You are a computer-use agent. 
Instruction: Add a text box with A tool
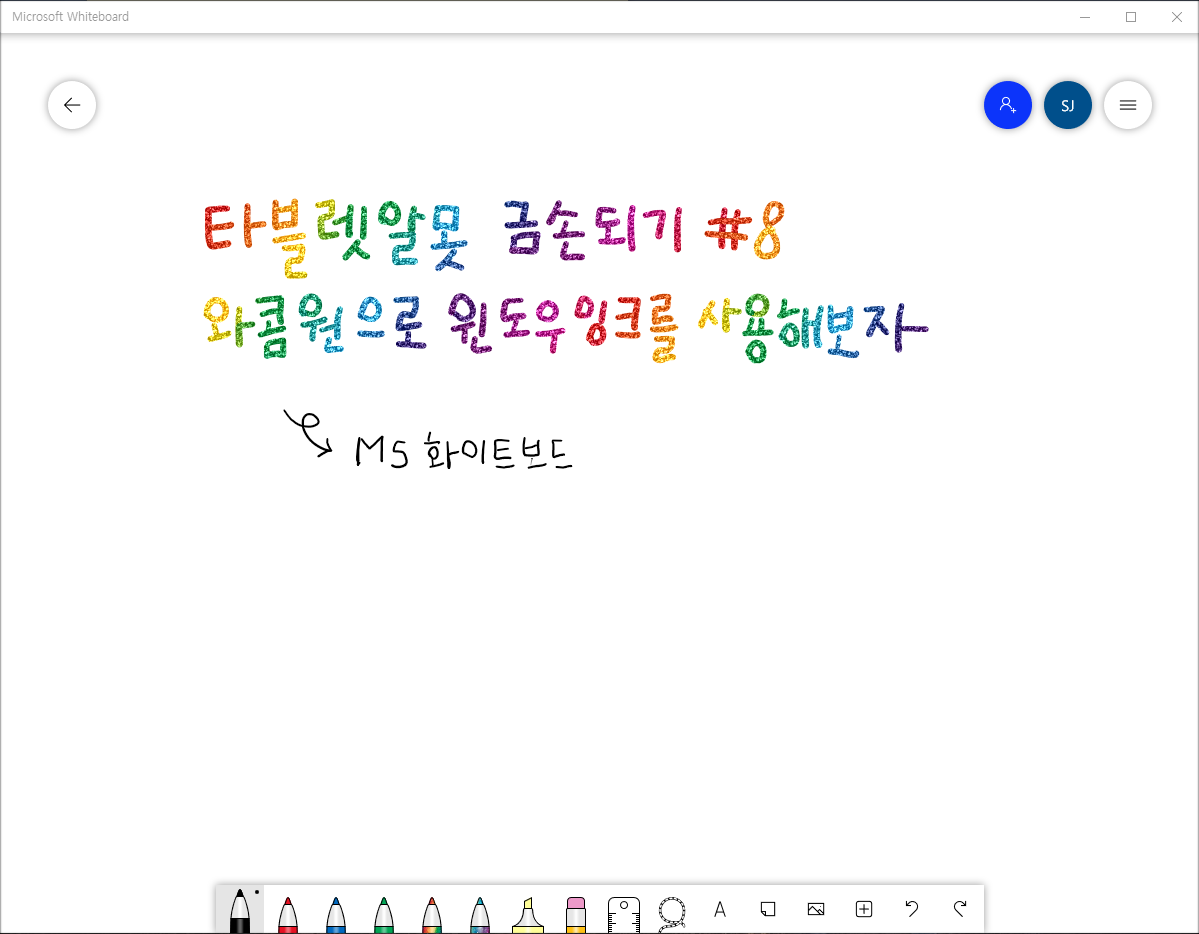coord(720,909)
